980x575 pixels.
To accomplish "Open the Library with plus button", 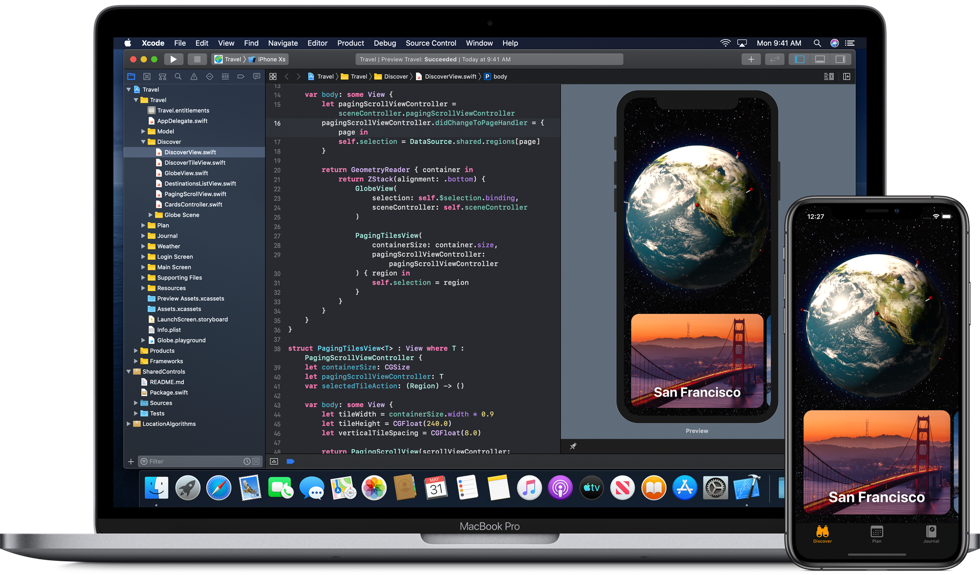I will 751,59.
